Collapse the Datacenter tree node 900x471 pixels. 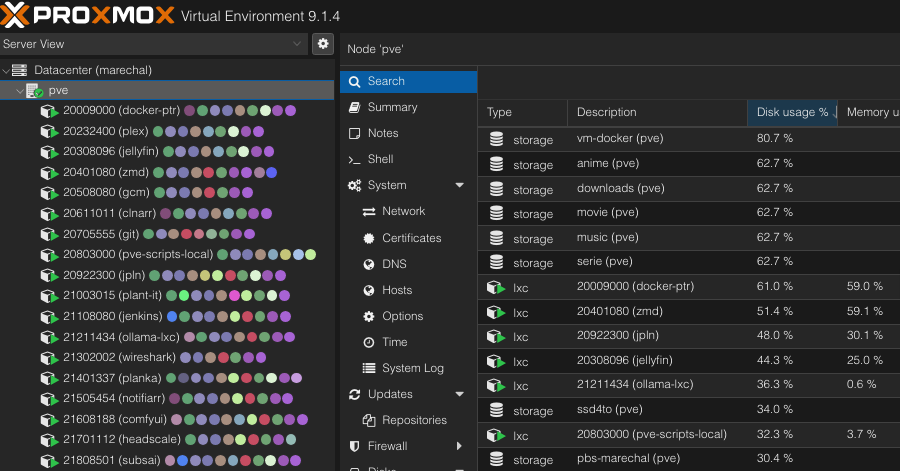click(x=6, y=70)
